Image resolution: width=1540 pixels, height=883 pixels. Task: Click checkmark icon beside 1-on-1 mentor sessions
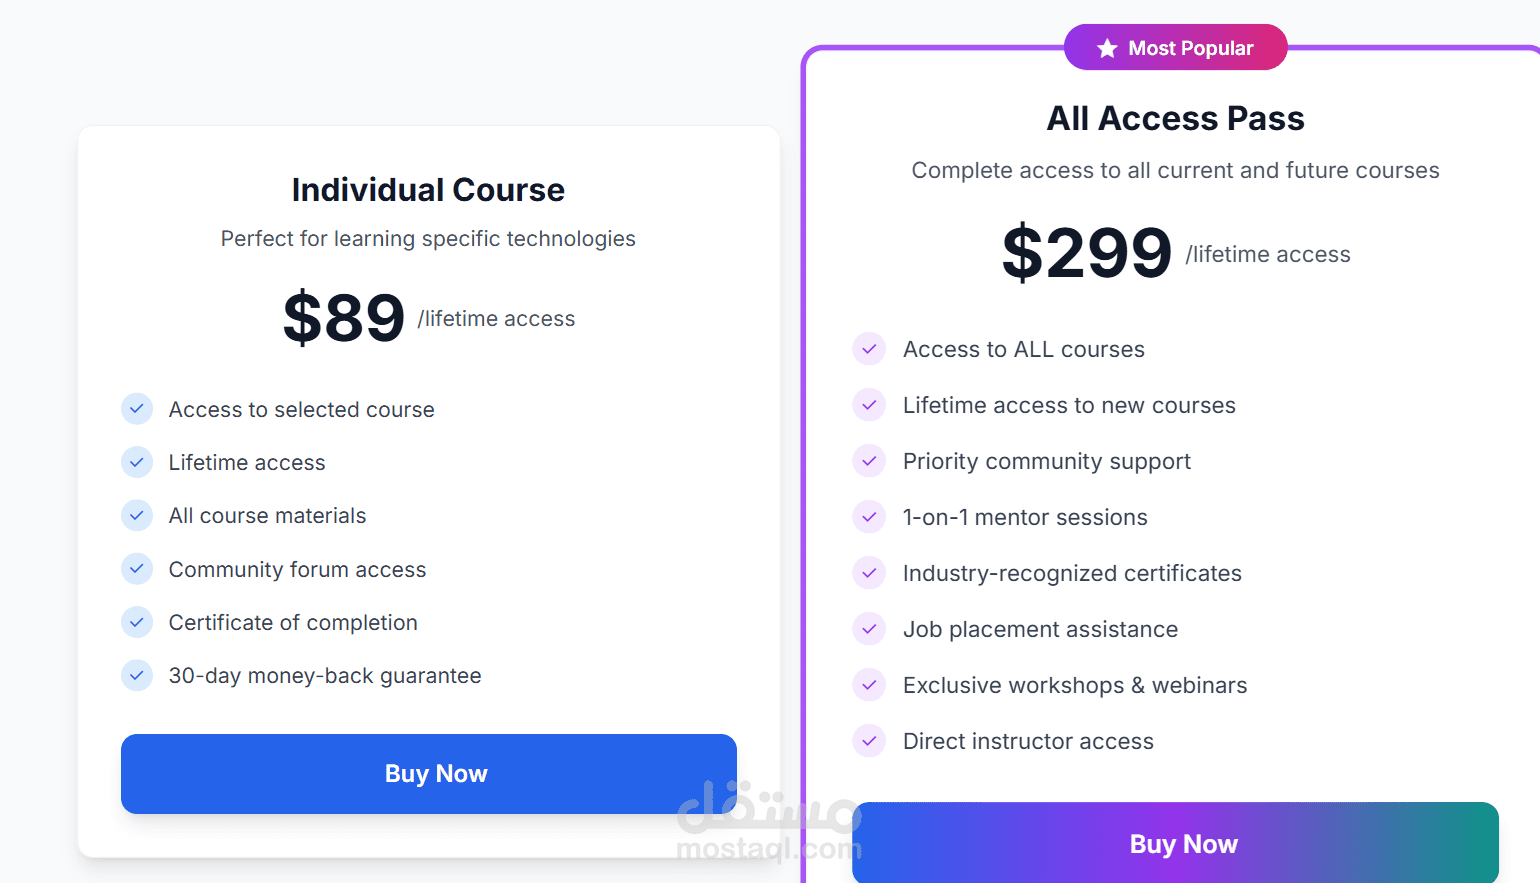[869, 517]
